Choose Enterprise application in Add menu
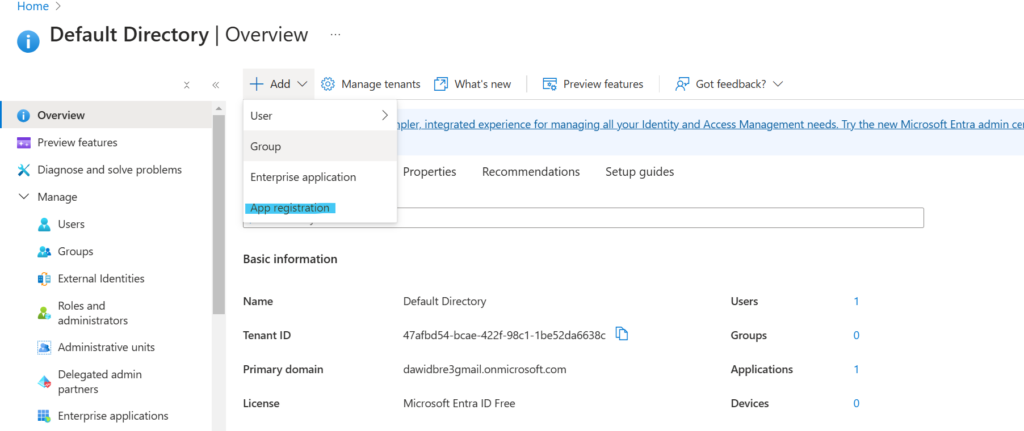This screenshot has width=1024, height=431. [x=303, y=177]
